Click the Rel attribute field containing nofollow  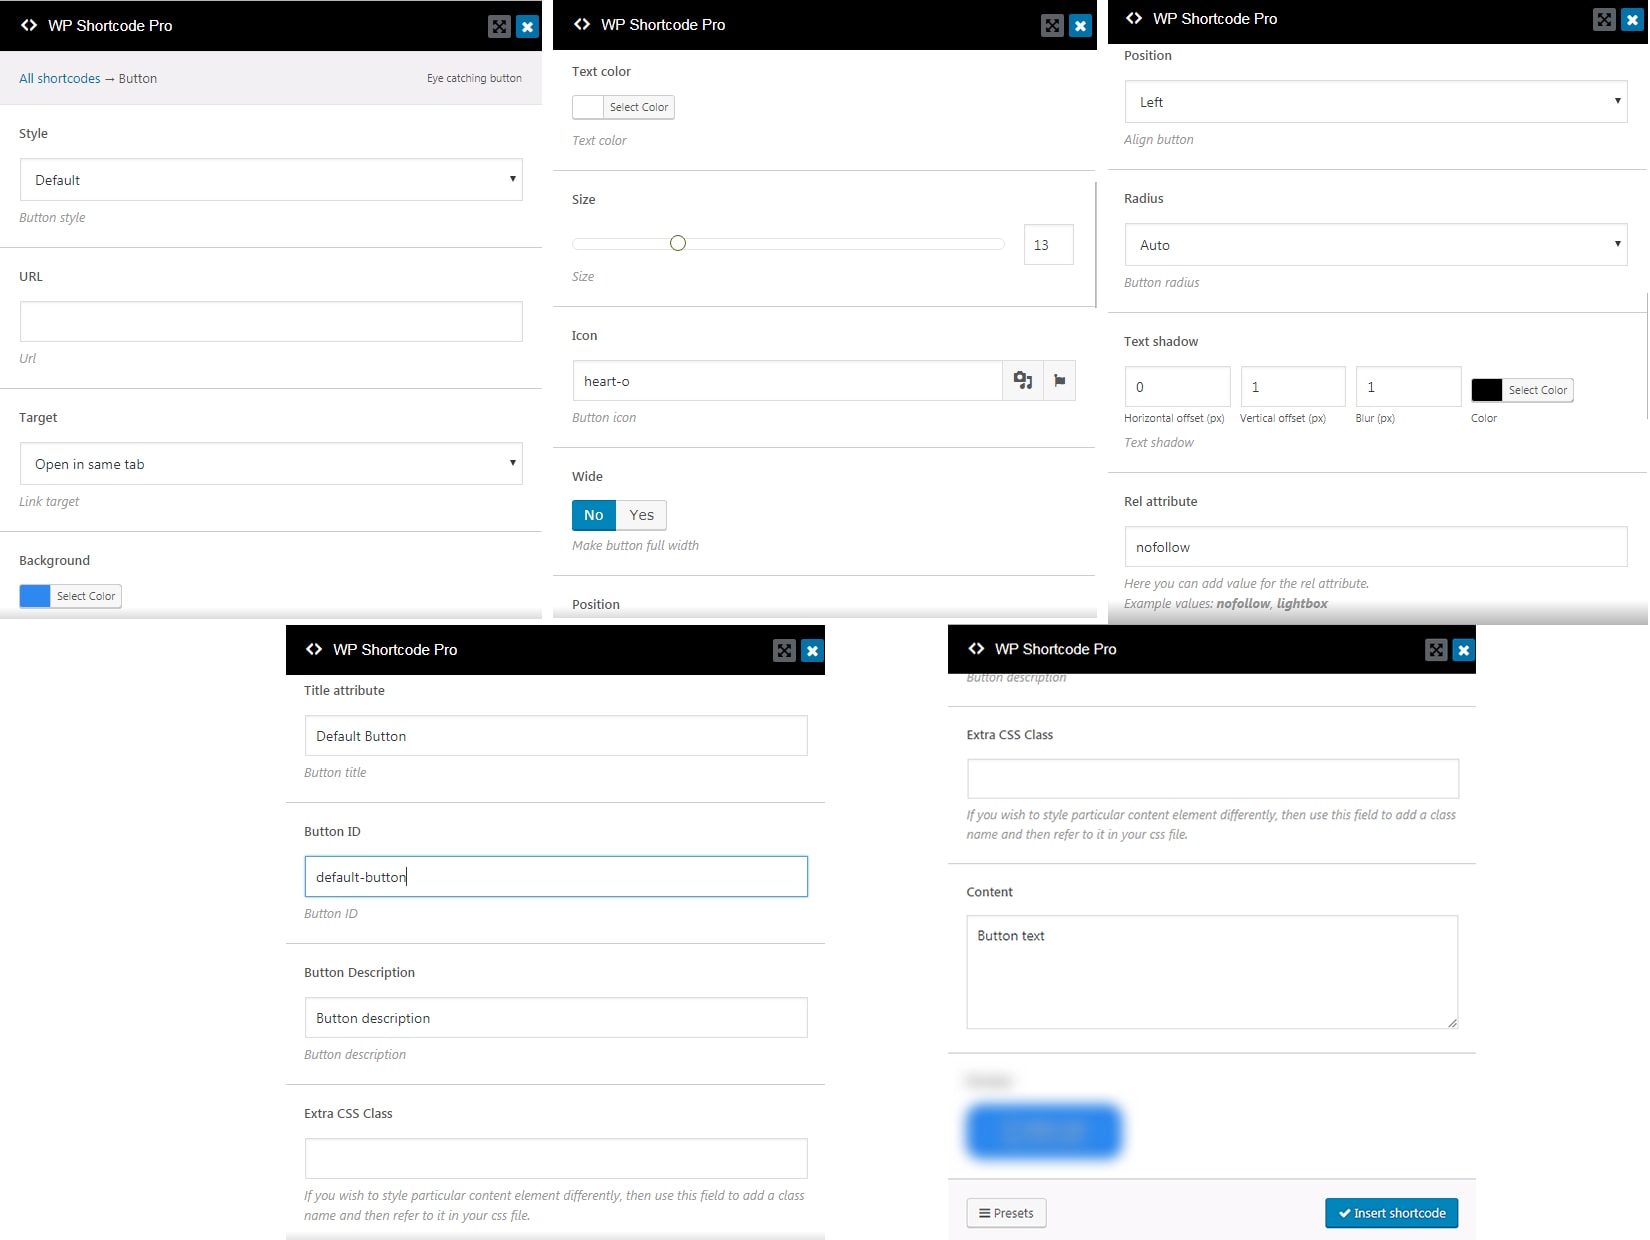click(x=1375, y=547)
